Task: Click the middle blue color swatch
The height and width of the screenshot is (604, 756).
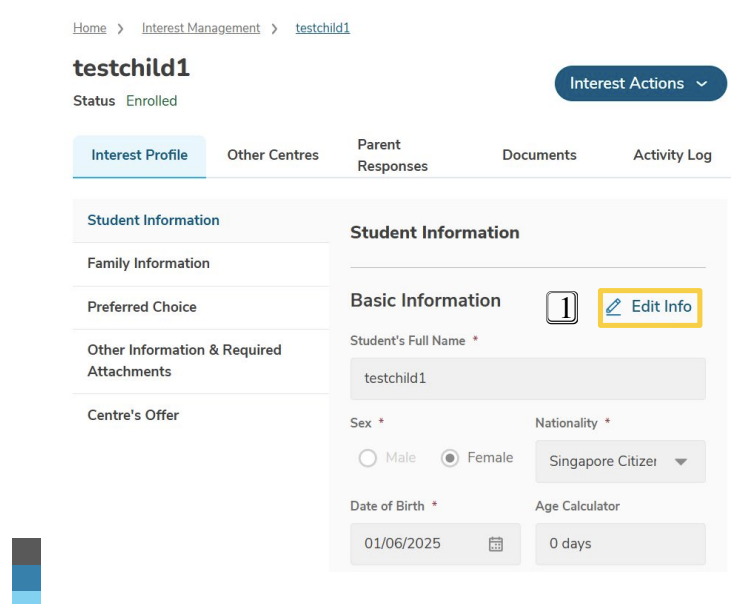Action: click(x=27, y=578)
